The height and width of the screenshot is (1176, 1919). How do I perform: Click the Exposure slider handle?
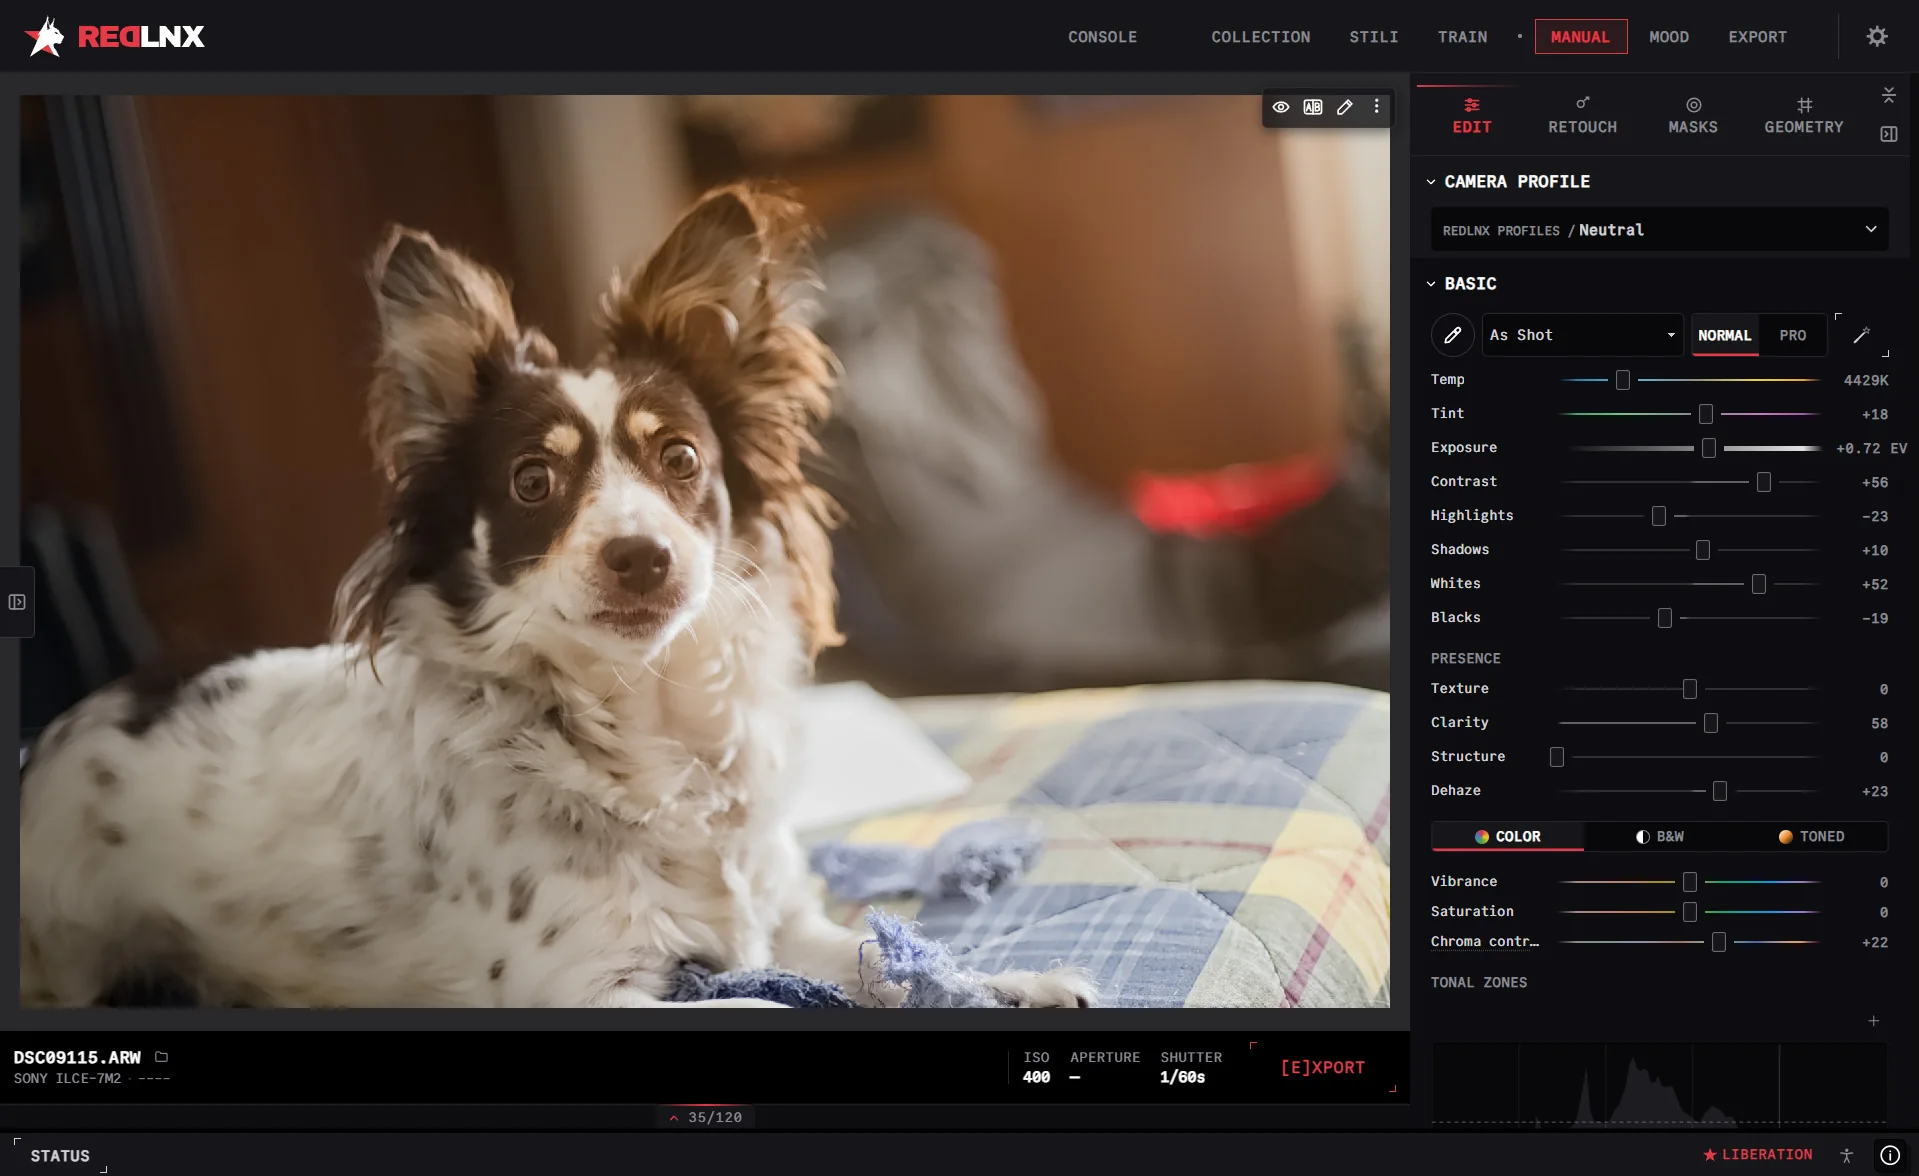tap(1709, 448)
